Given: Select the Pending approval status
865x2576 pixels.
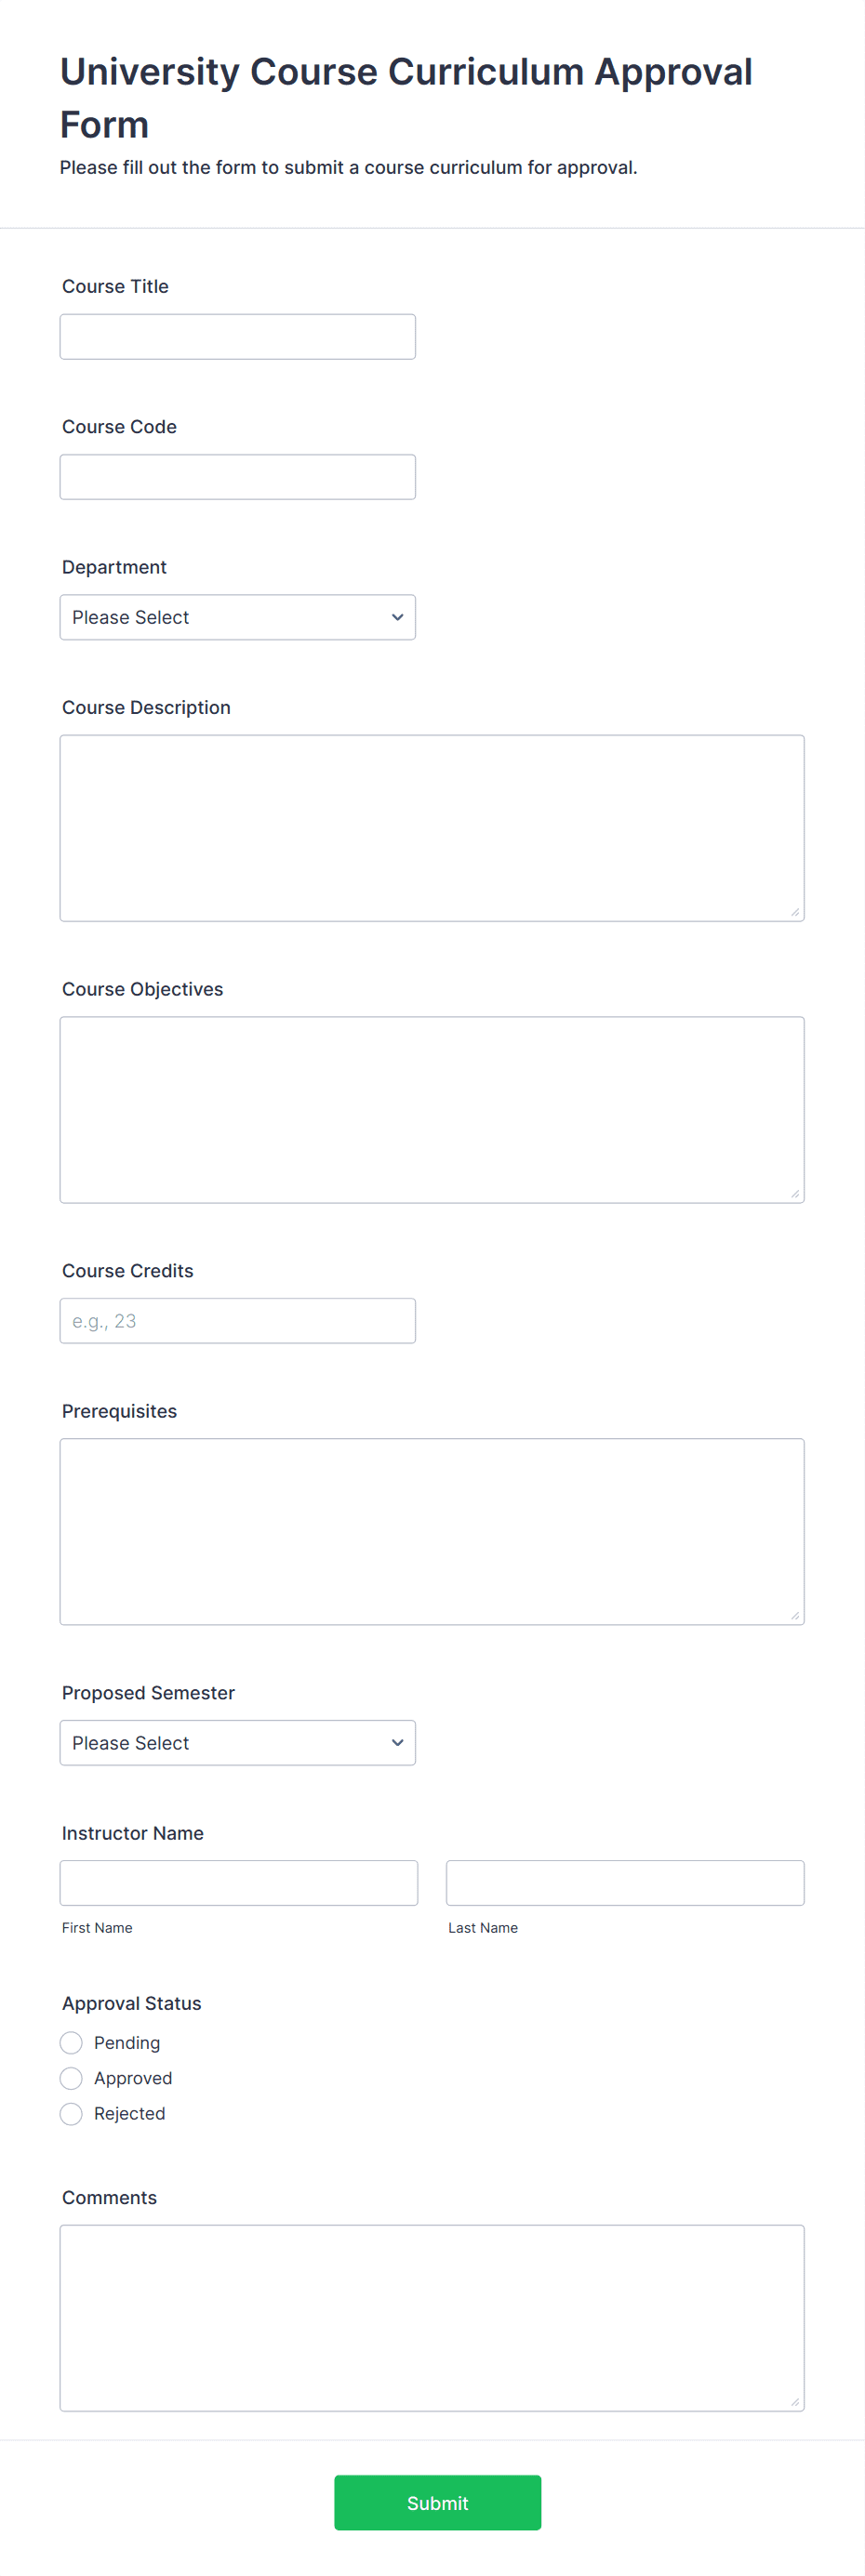Looking at the screenshot, I should coord(71,2043).
